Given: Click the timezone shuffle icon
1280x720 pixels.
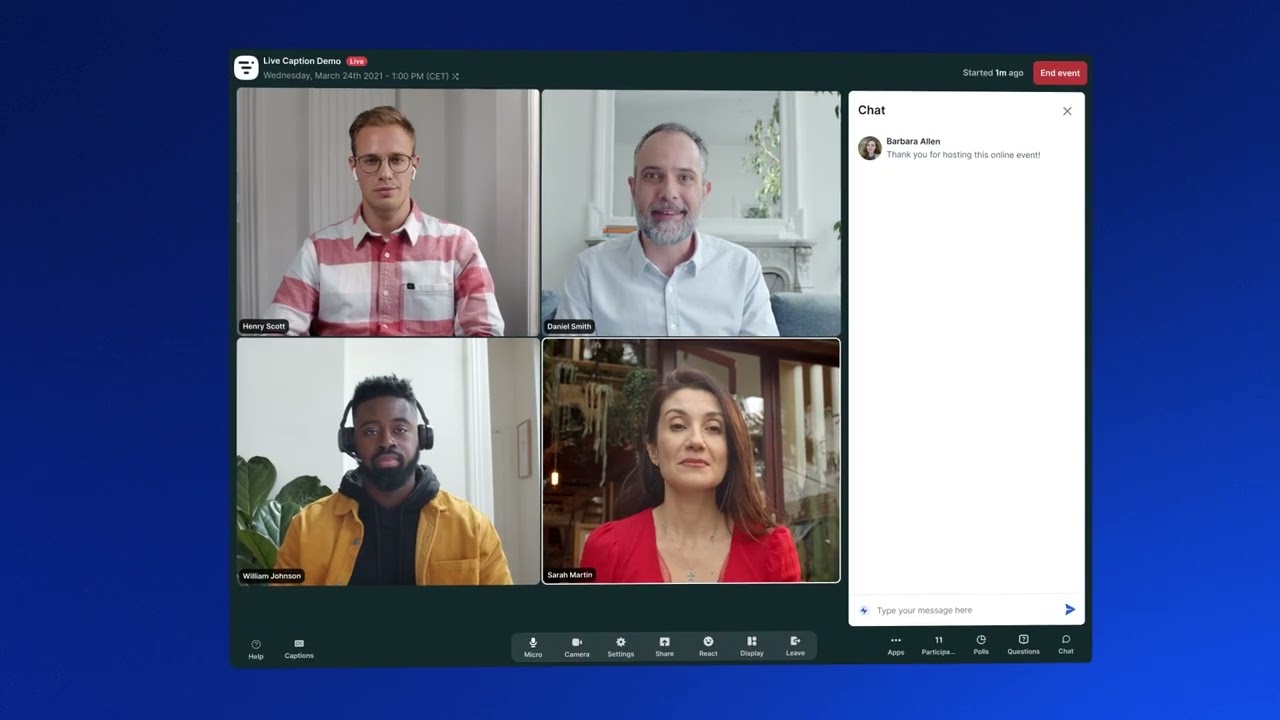Looking at the screenshot, I should click(x=455, y=76).
